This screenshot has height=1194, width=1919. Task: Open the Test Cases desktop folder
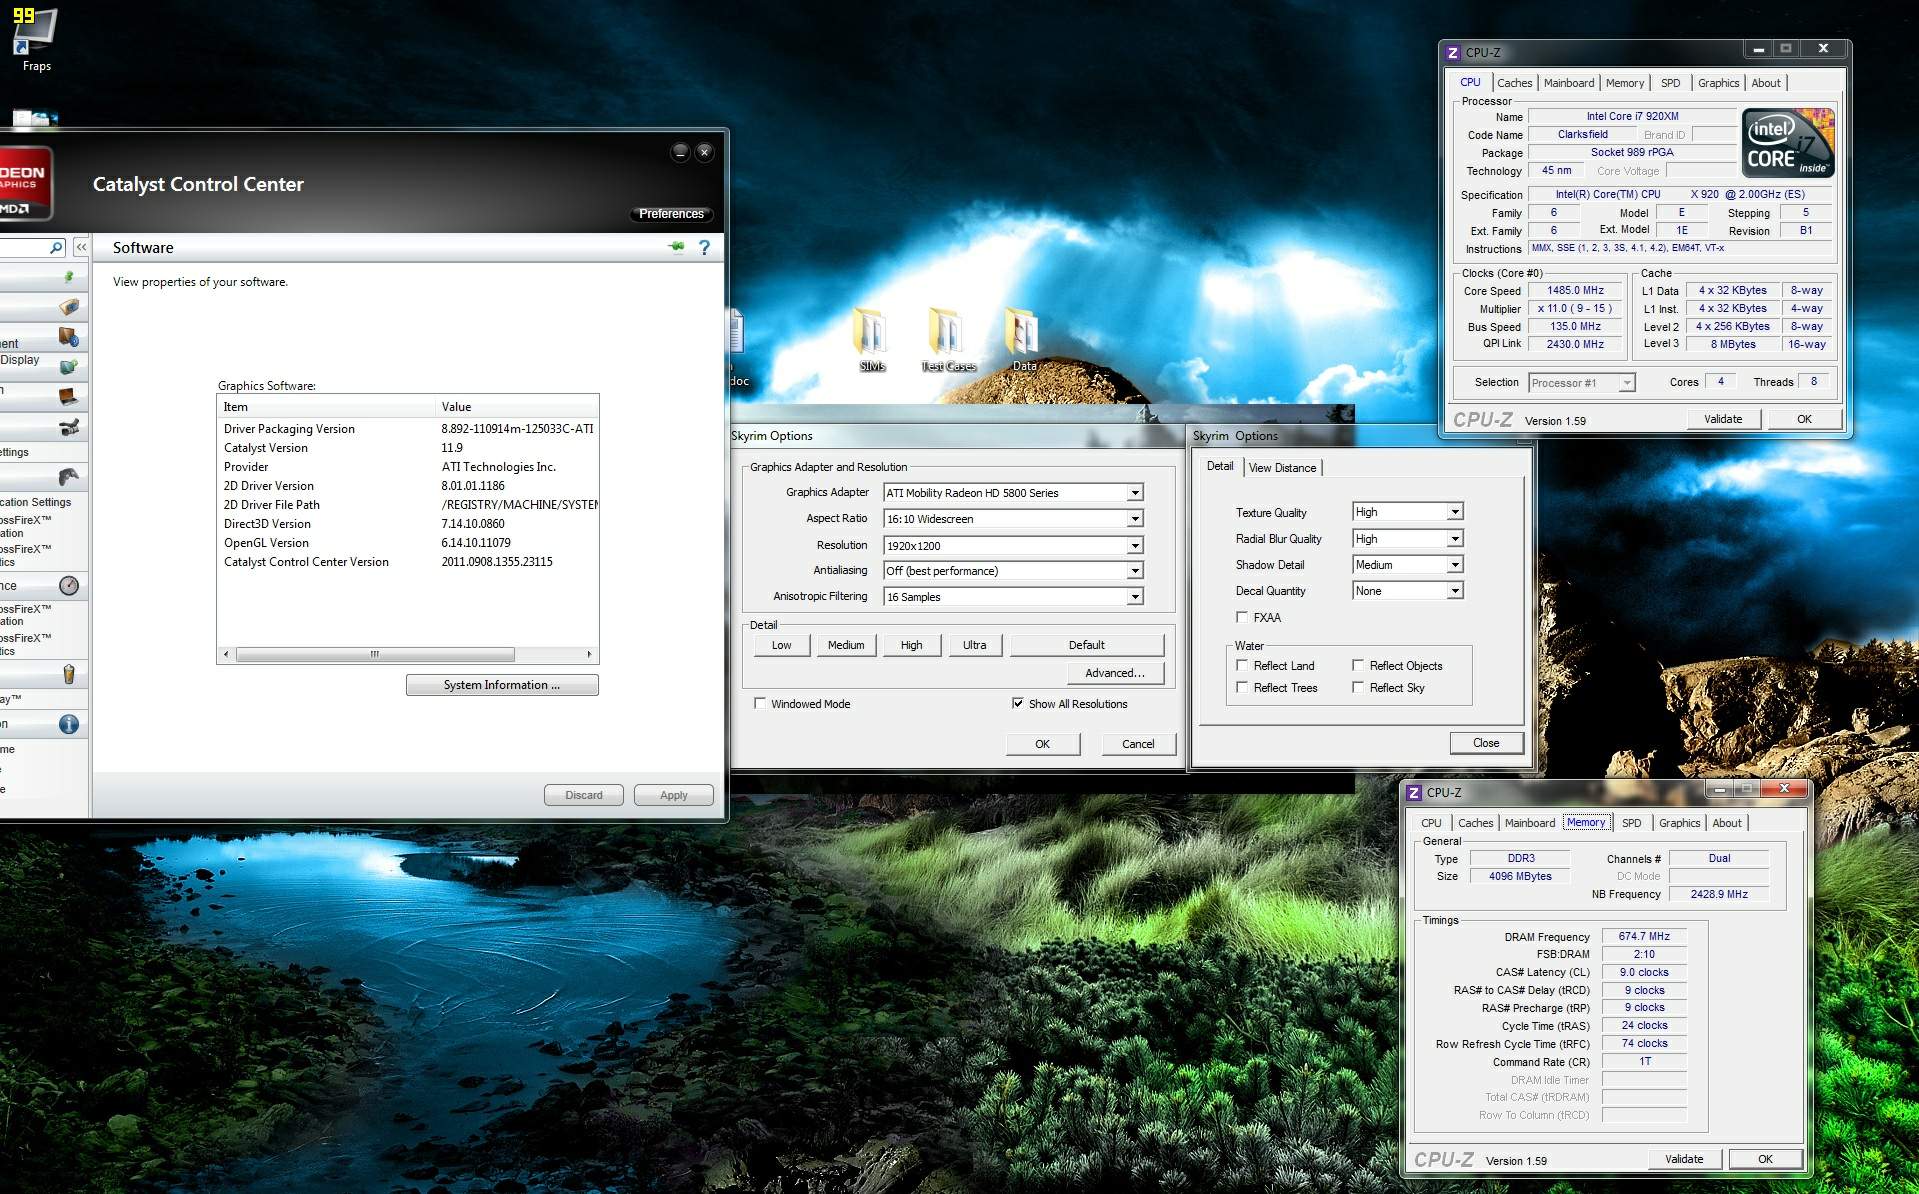coord(947,339)
